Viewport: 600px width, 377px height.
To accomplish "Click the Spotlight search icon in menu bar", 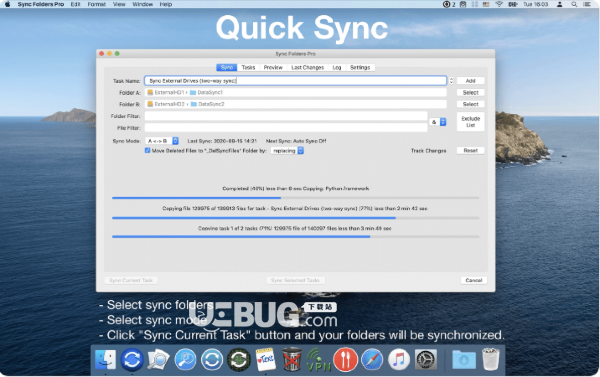I will pos(574,4).
